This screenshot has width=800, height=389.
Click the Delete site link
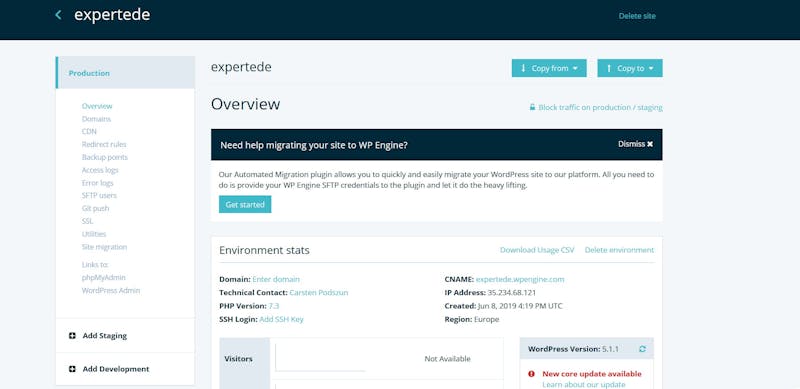click(x=637, y=16)
